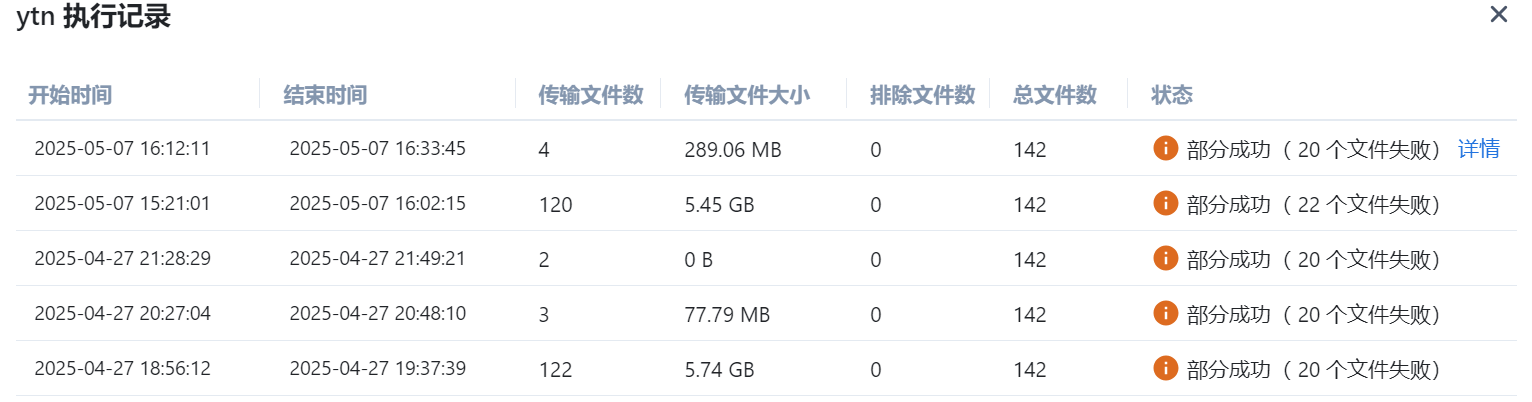Close the ytn 执行记录 dialog

pos(1498,15)
